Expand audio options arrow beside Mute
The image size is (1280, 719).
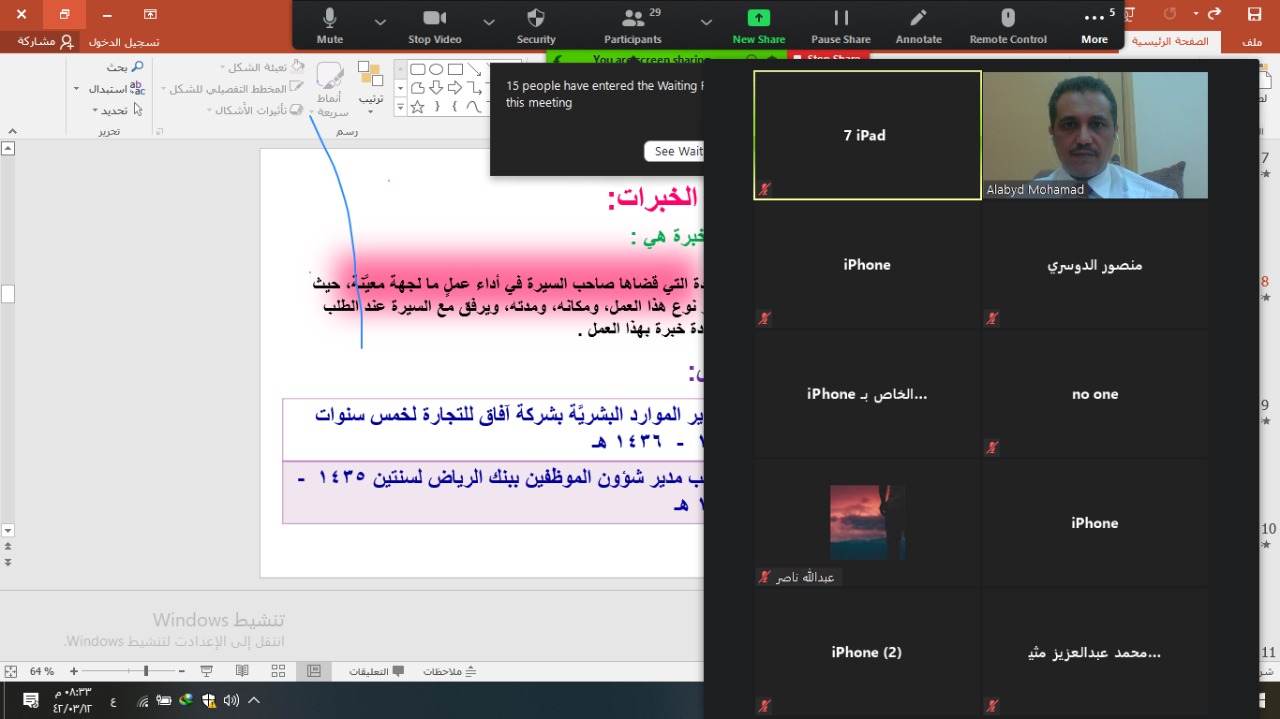(380, 21)
